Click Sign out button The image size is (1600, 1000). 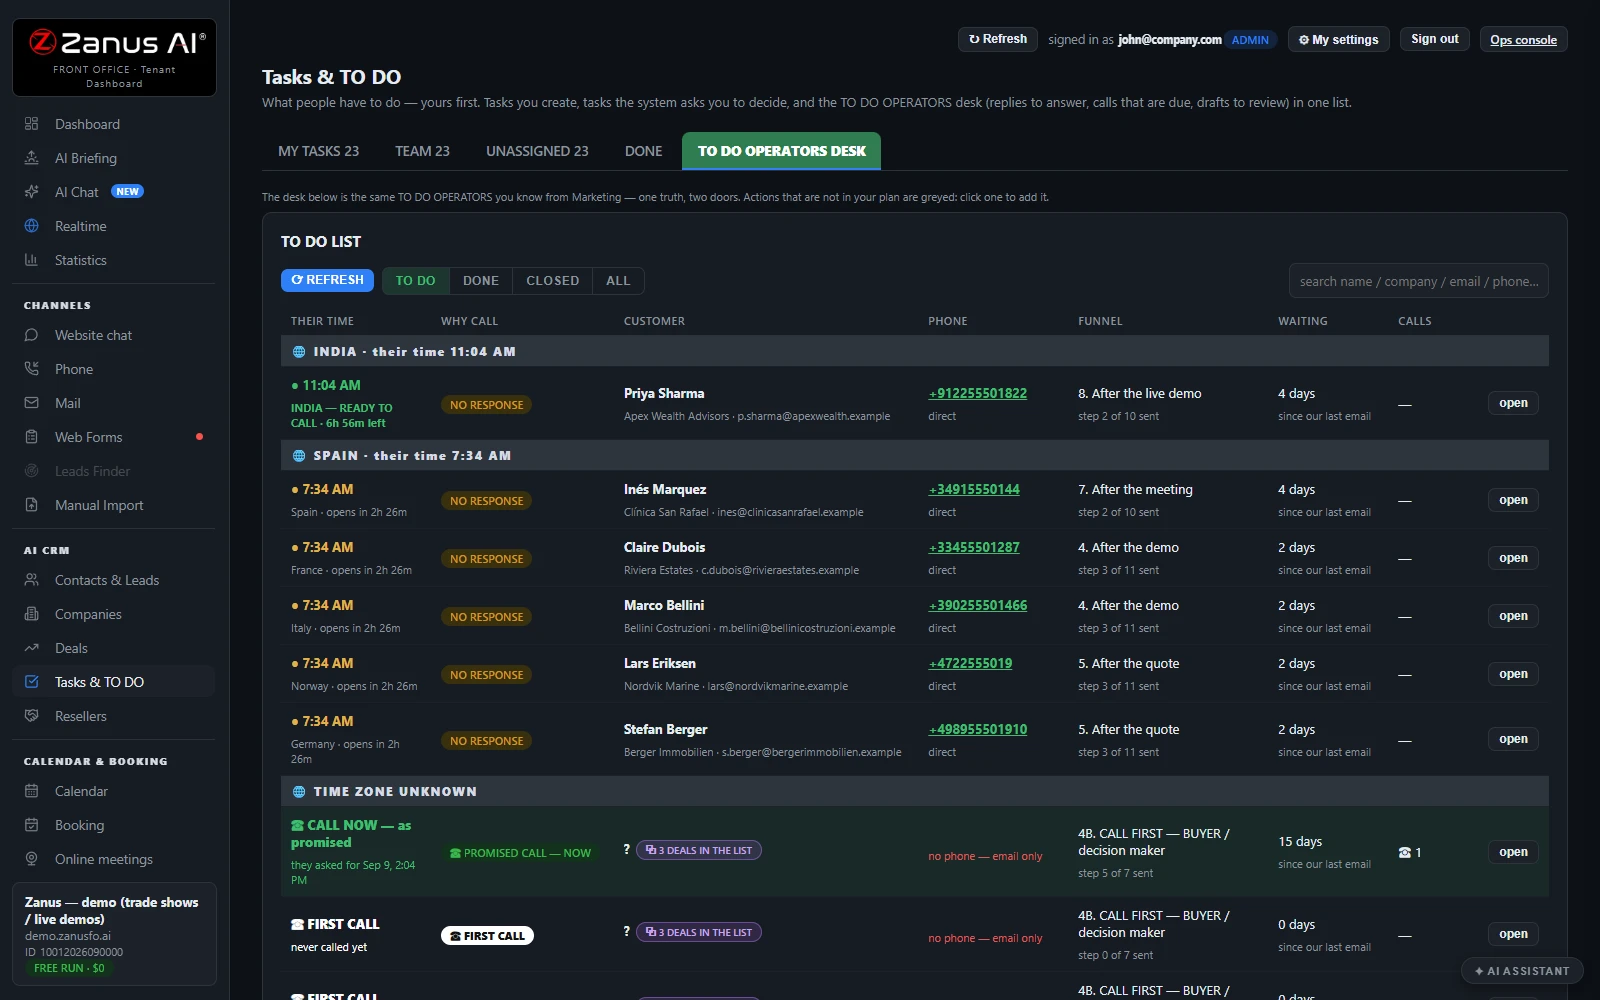pos(1435,39)
